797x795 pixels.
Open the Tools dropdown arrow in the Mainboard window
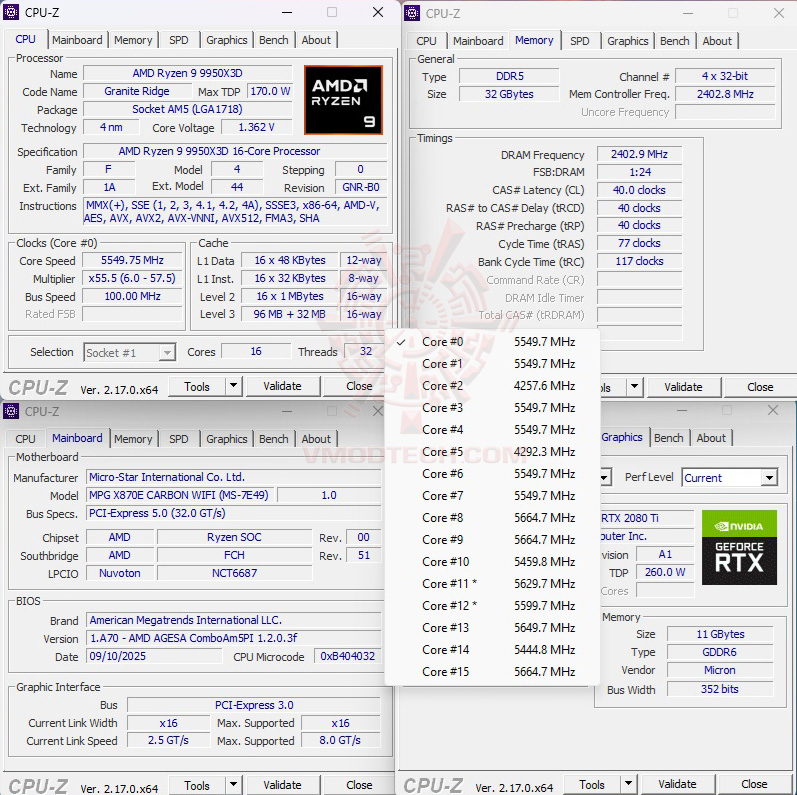[x=233, y=785]
